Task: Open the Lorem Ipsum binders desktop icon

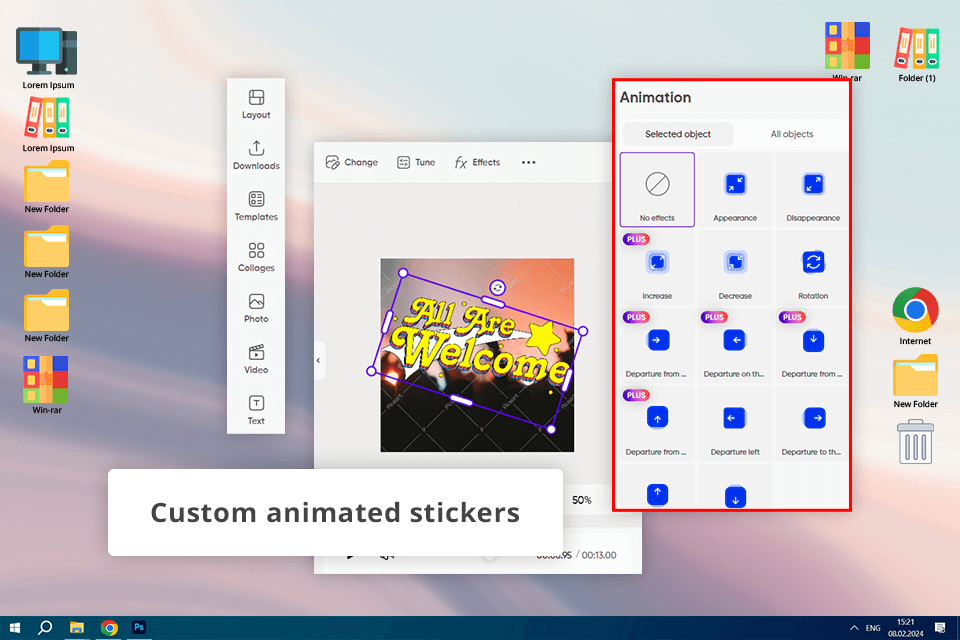Action: click(x=48, y=125)
